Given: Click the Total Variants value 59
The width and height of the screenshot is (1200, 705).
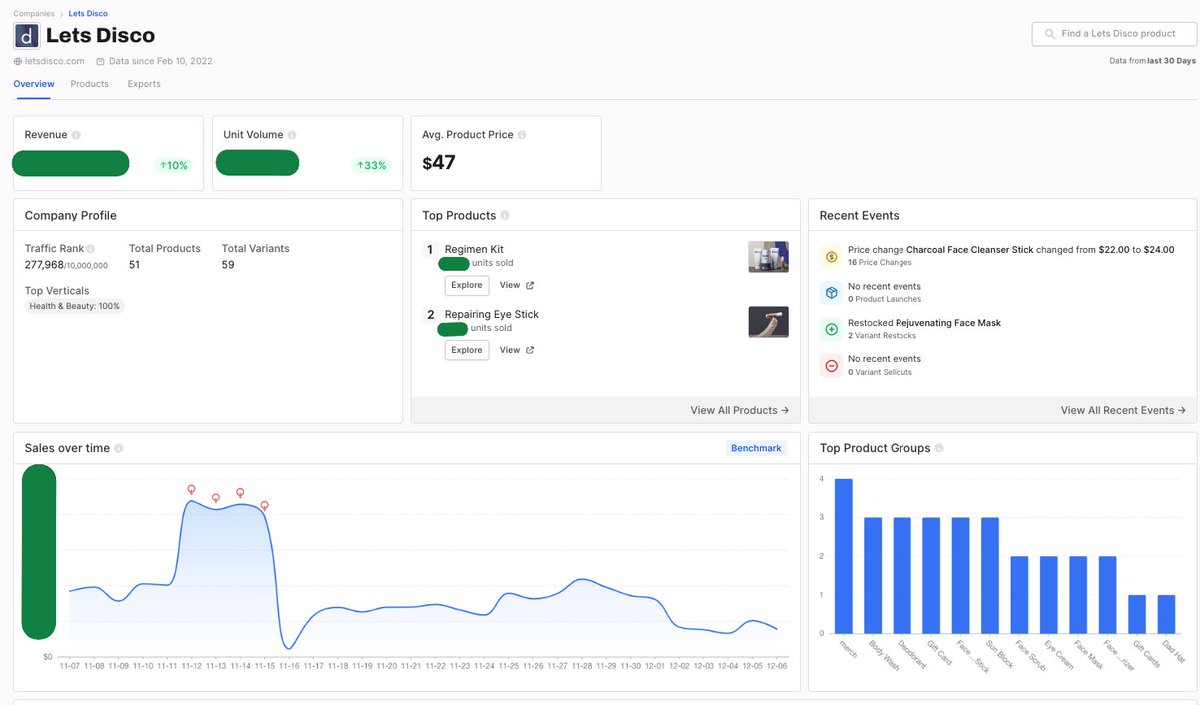Looking at the screenshot, I should 228,265.
